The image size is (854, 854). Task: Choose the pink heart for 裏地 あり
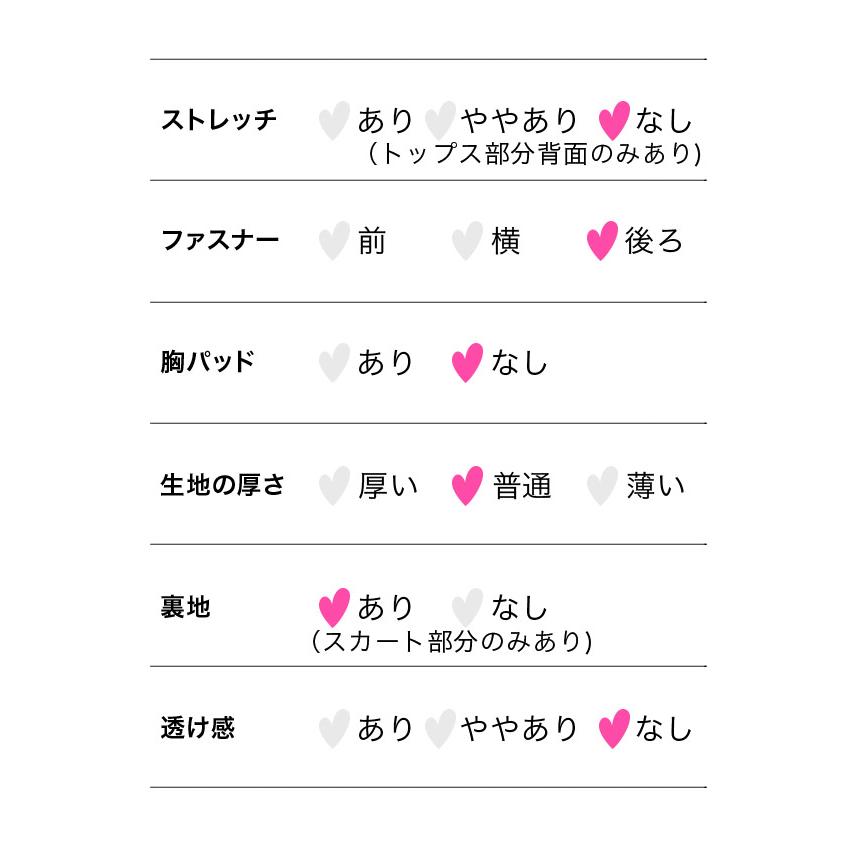(333, 607)
